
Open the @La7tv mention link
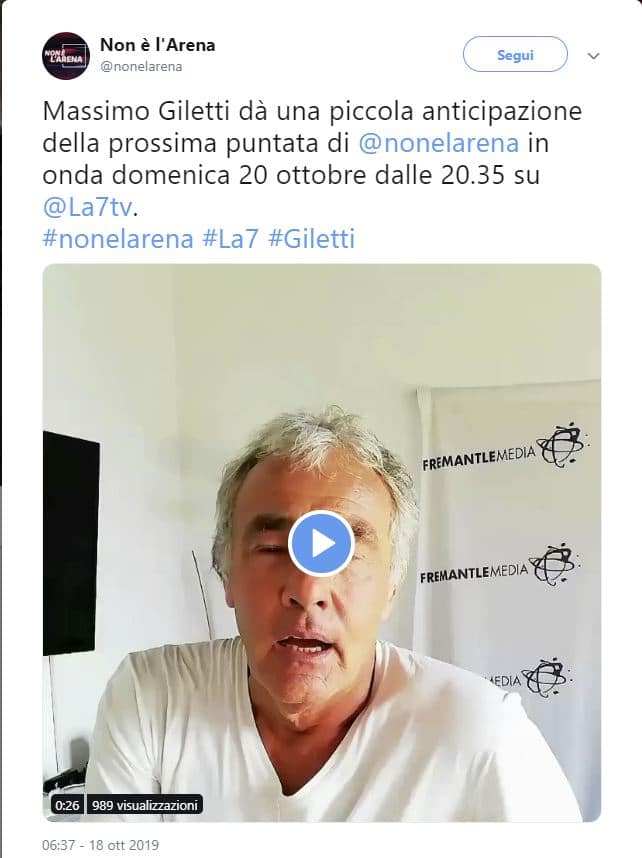tap(88, 207)
